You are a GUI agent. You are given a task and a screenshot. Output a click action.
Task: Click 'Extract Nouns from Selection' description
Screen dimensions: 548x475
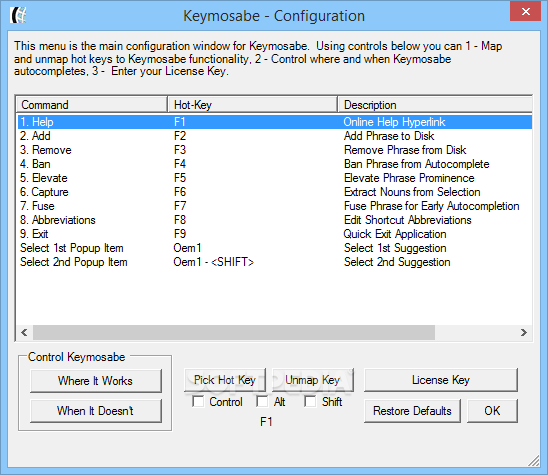click(x=412, y=192)
